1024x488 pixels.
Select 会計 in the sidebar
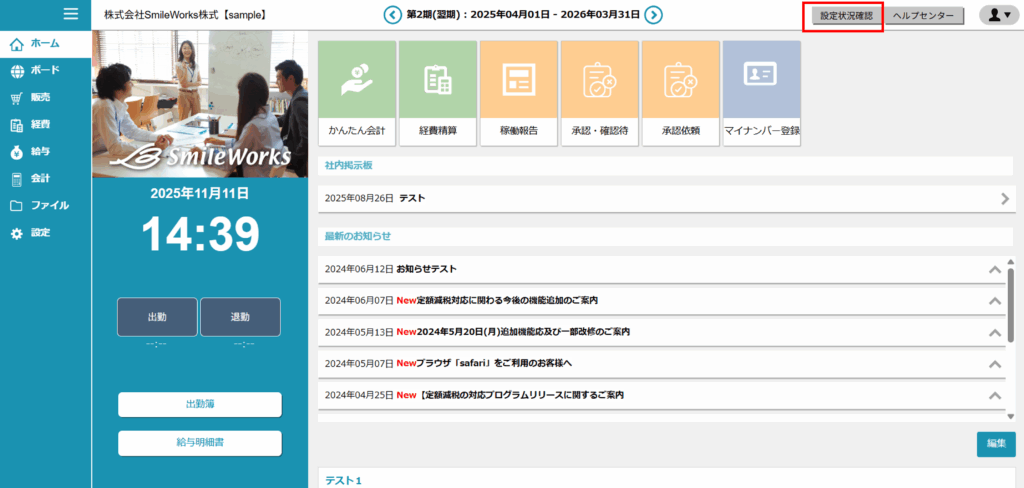point(40,179)
